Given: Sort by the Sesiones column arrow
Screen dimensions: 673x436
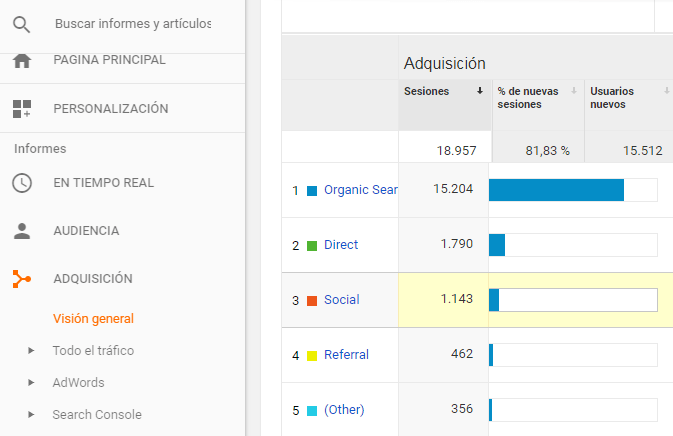Looking at the screenshot, I should click(x=479, y=91).
